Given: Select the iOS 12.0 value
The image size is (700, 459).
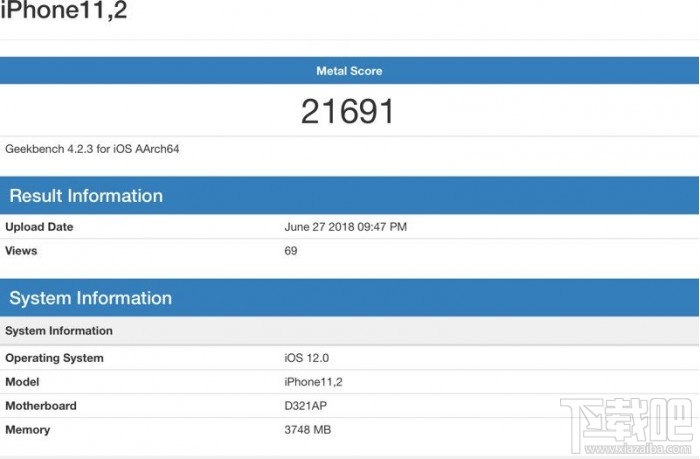Looking at the screenshot, I should click(x=307, y=358).
